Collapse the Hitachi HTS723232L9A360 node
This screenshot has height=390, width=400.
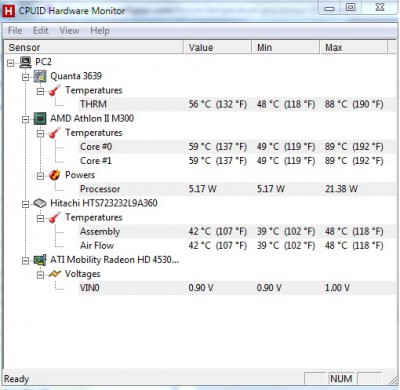click(25, 204)
